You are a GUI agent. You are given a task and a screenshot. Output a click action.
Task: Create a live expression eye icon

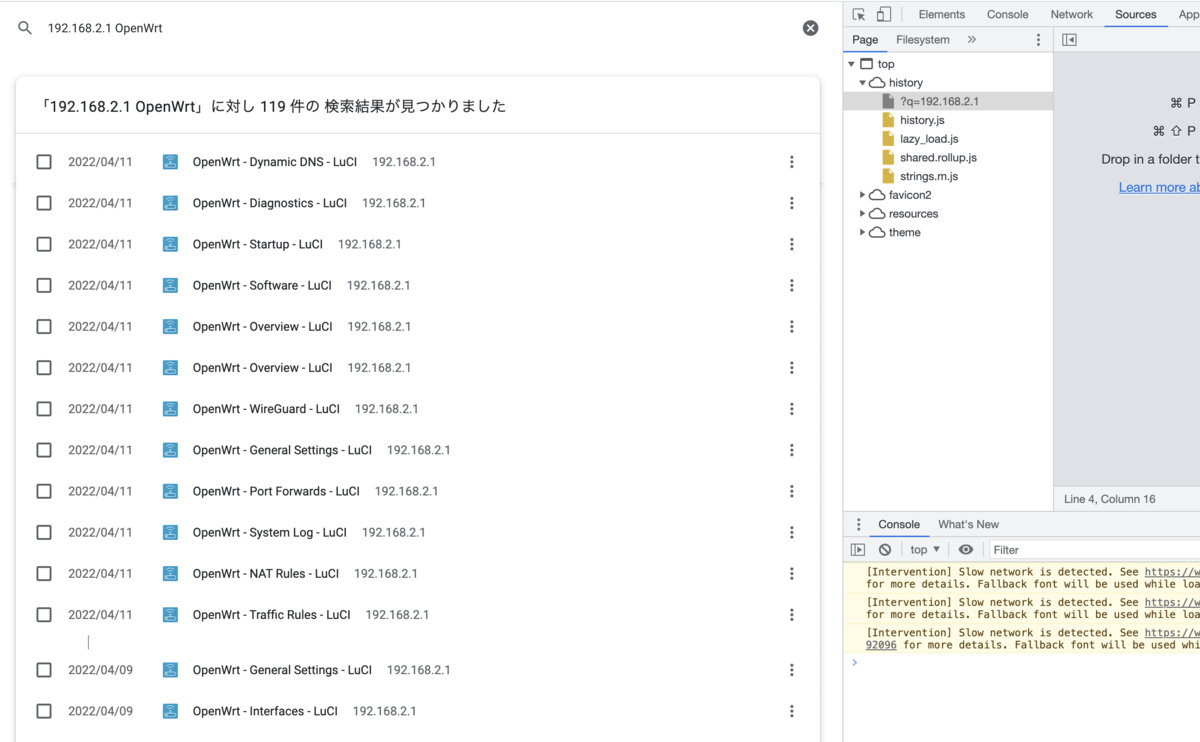965,550
